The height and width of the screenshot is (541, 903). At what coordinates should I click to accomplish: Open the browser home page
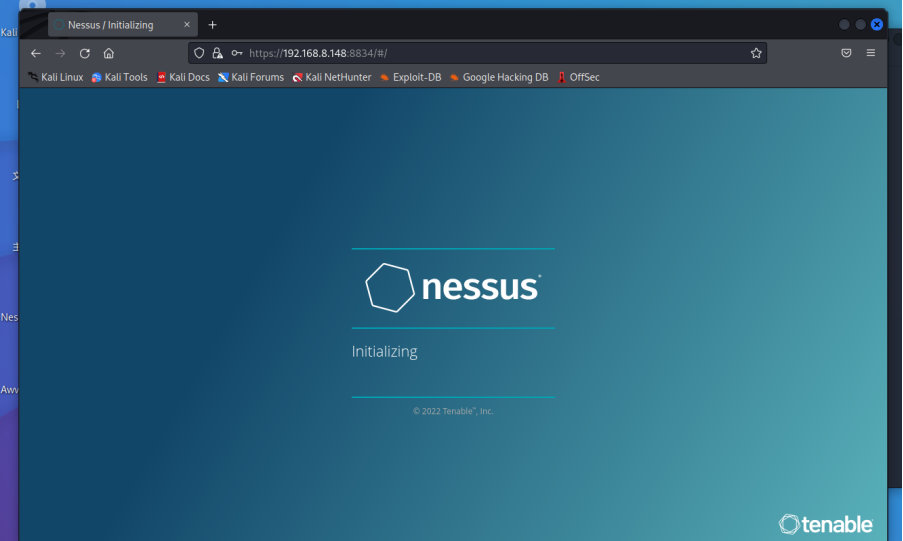[x=109, y=53]
